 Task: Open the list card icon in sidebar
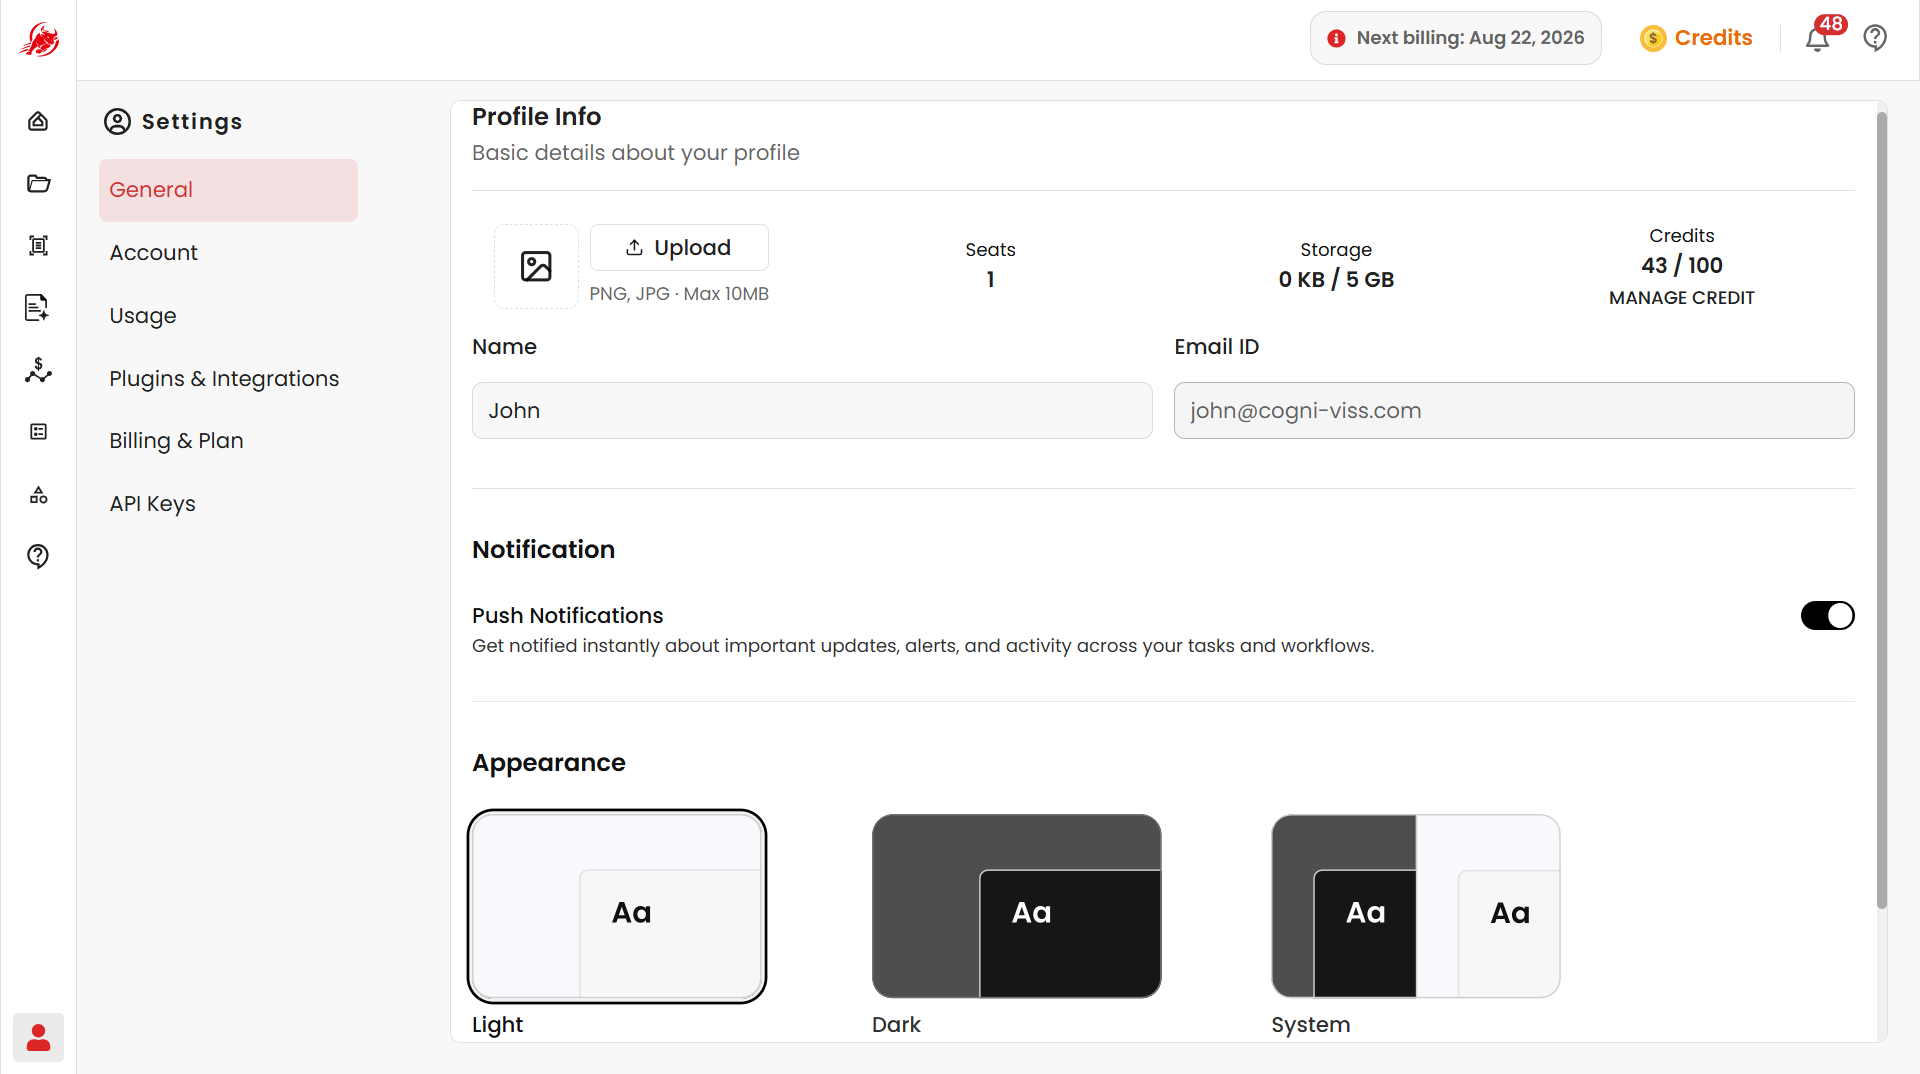click(38, 432)
